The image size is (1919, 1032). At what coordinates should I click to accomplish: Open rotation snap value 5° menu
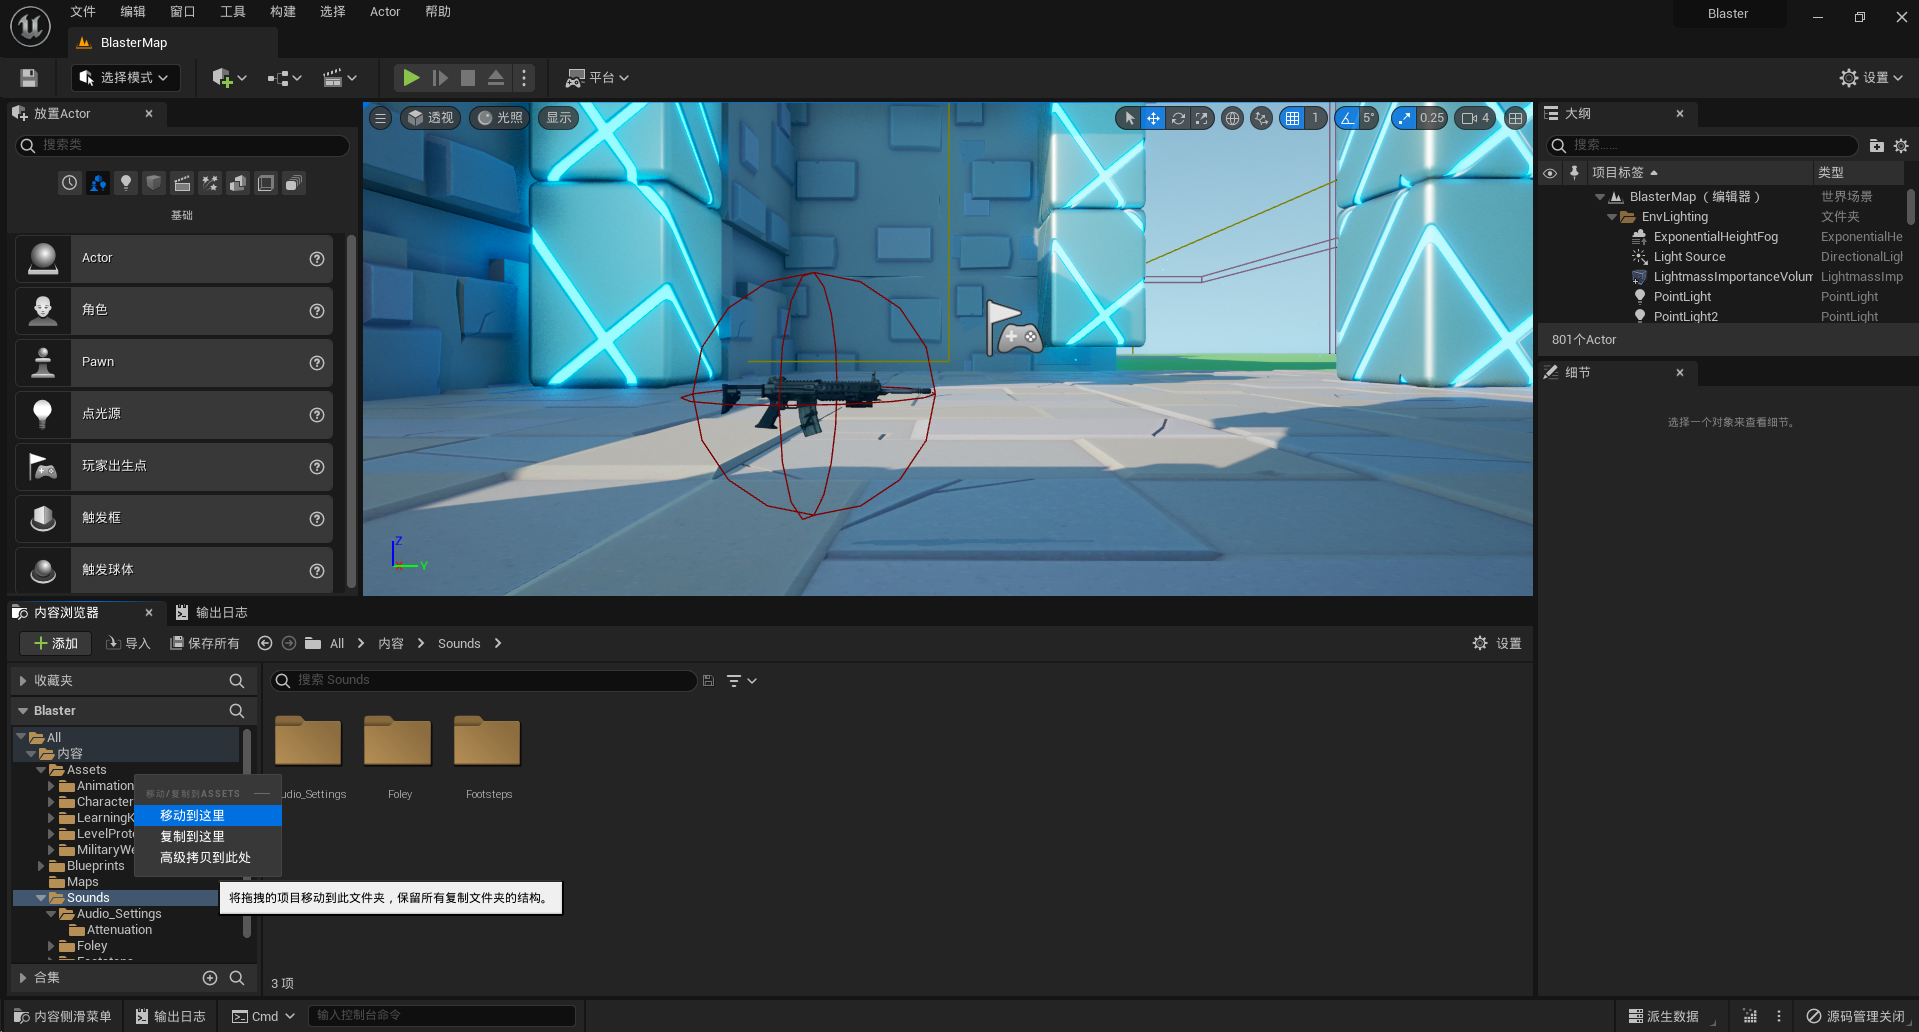coord(1369,118)
